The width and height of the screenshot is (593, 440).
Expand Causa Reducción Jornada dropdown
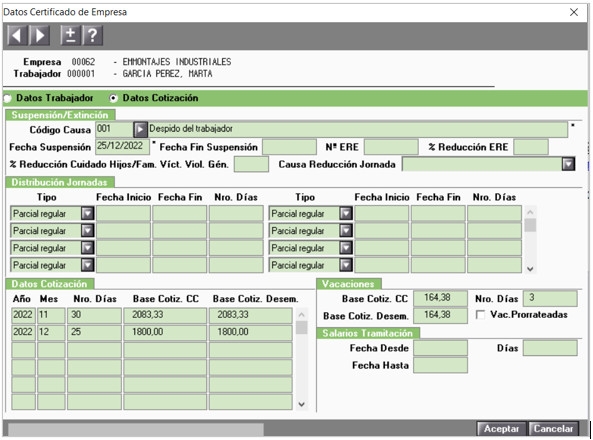pos(568,164)
